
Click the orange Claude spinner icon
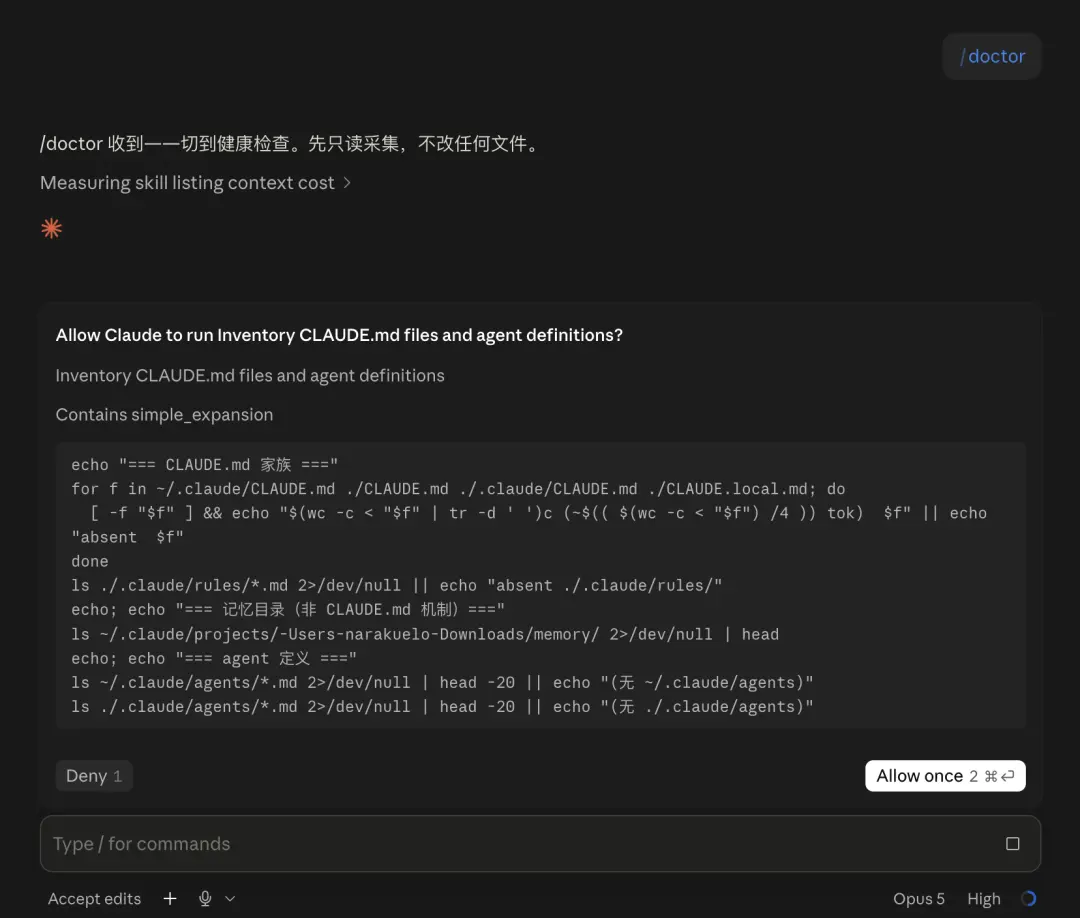(52, 228)
